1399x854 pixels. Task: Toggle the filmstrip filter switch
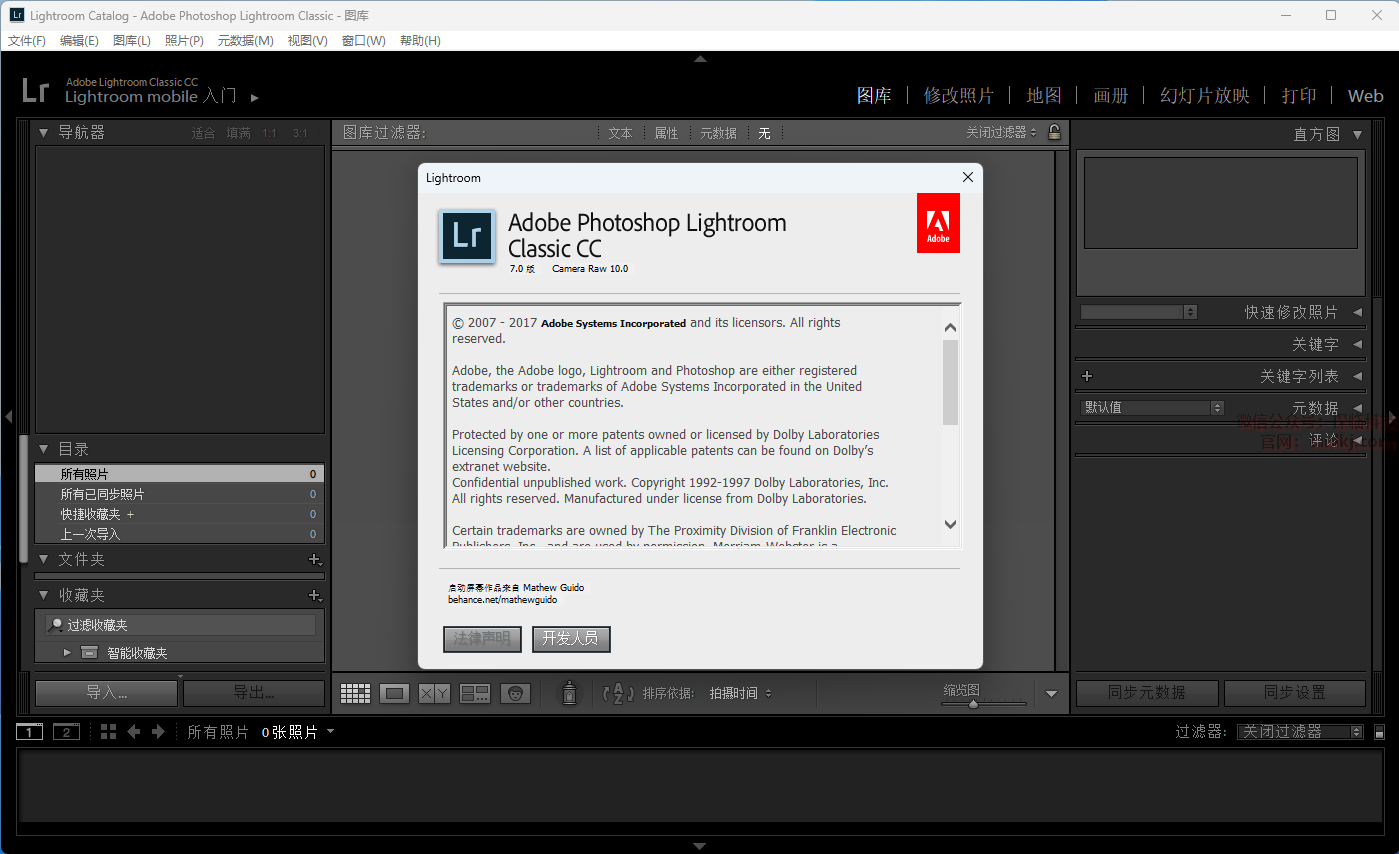pos(1379,732)
